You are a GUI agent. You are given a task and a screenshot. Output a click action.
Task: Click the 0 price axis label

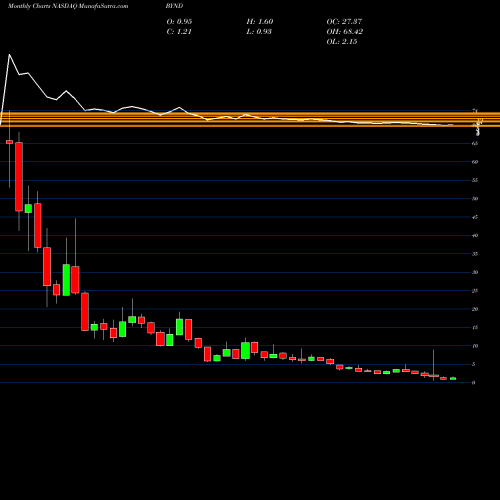[474, 383]
